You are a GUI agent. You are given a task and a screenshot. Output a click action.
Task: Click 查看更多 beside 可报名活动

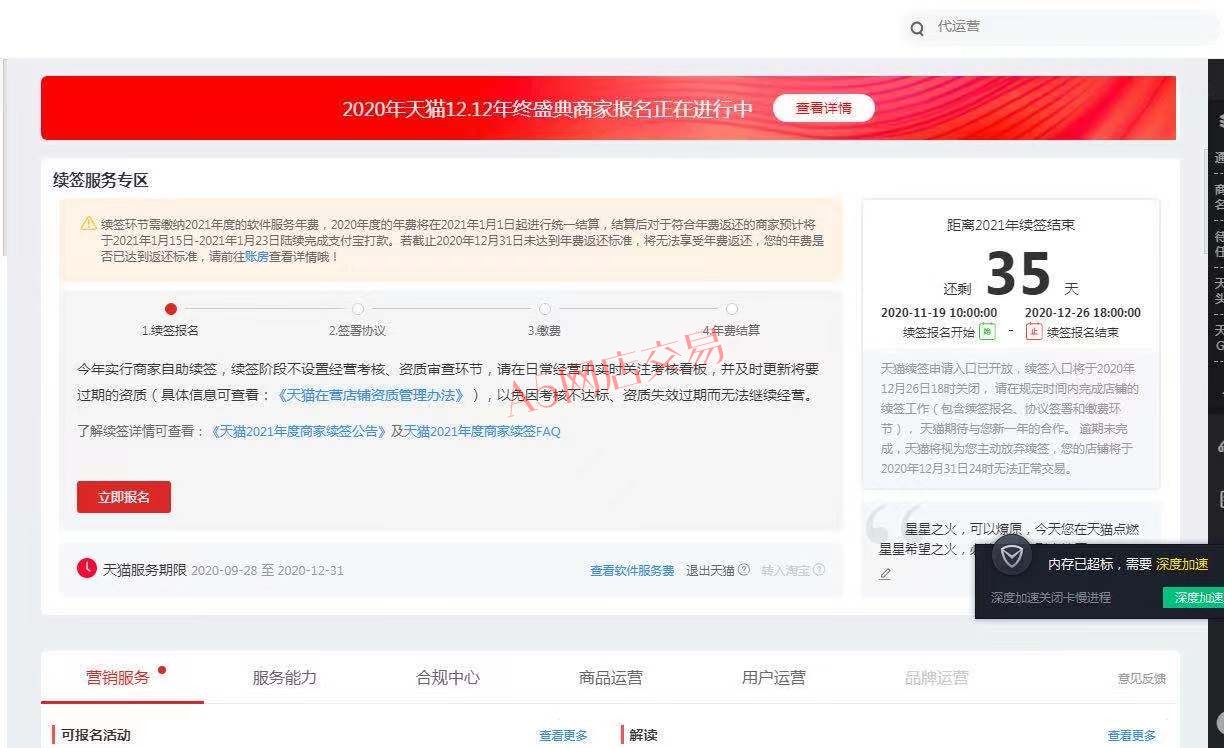563,736
